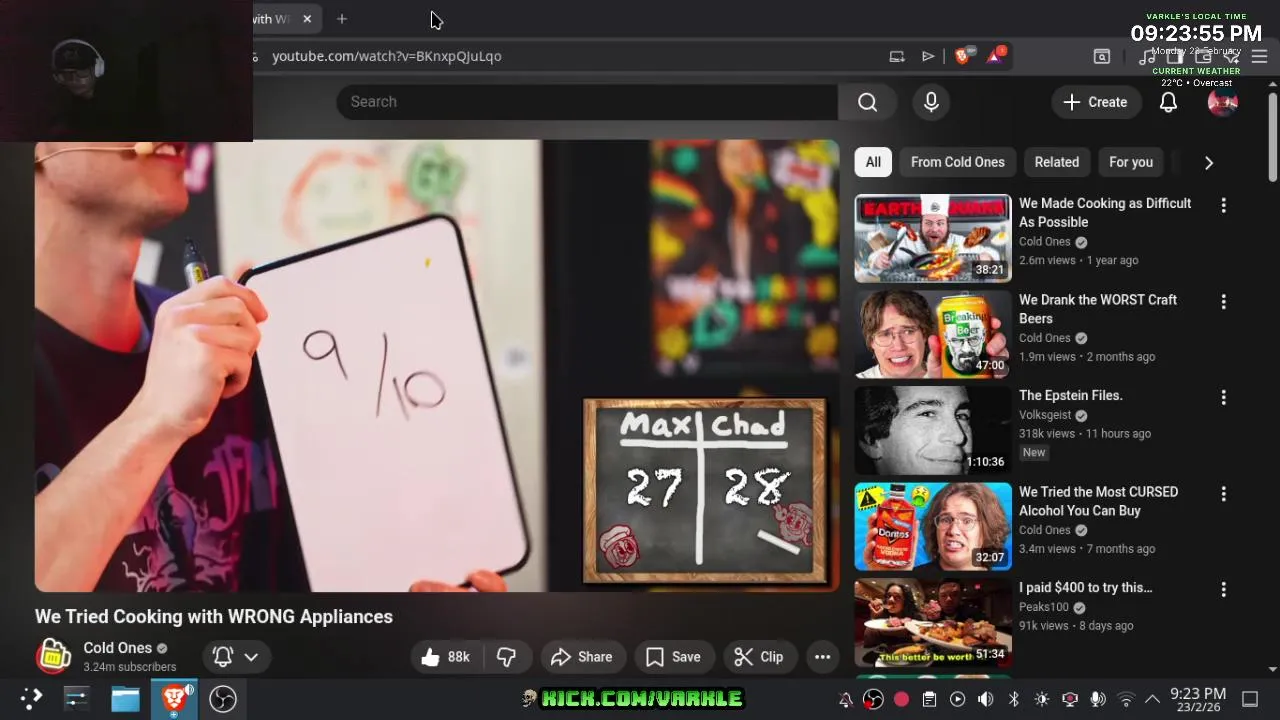Expand hidden system tray icons arrow
This screenshot has width=1280, height=720.
point(1152,699)
